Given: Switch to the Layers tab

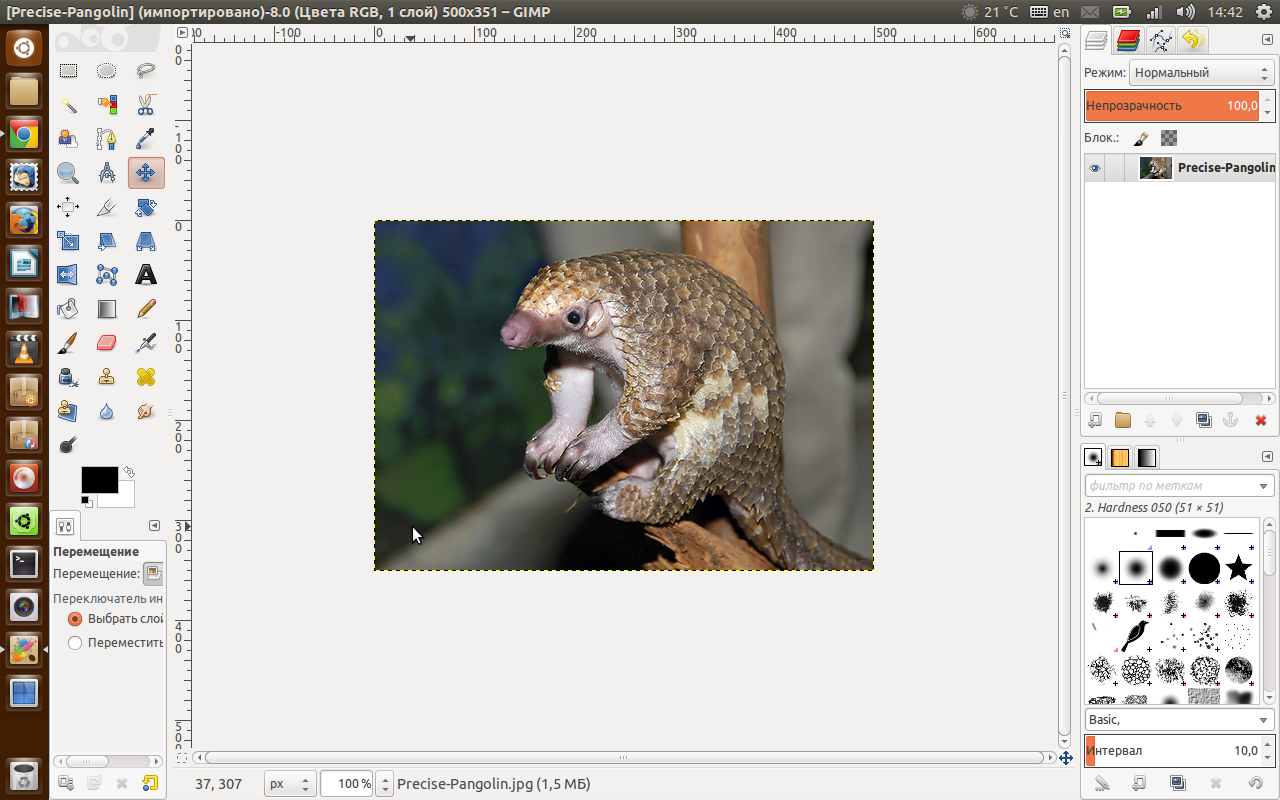Looking at the screenshot, I should 1097,40.
